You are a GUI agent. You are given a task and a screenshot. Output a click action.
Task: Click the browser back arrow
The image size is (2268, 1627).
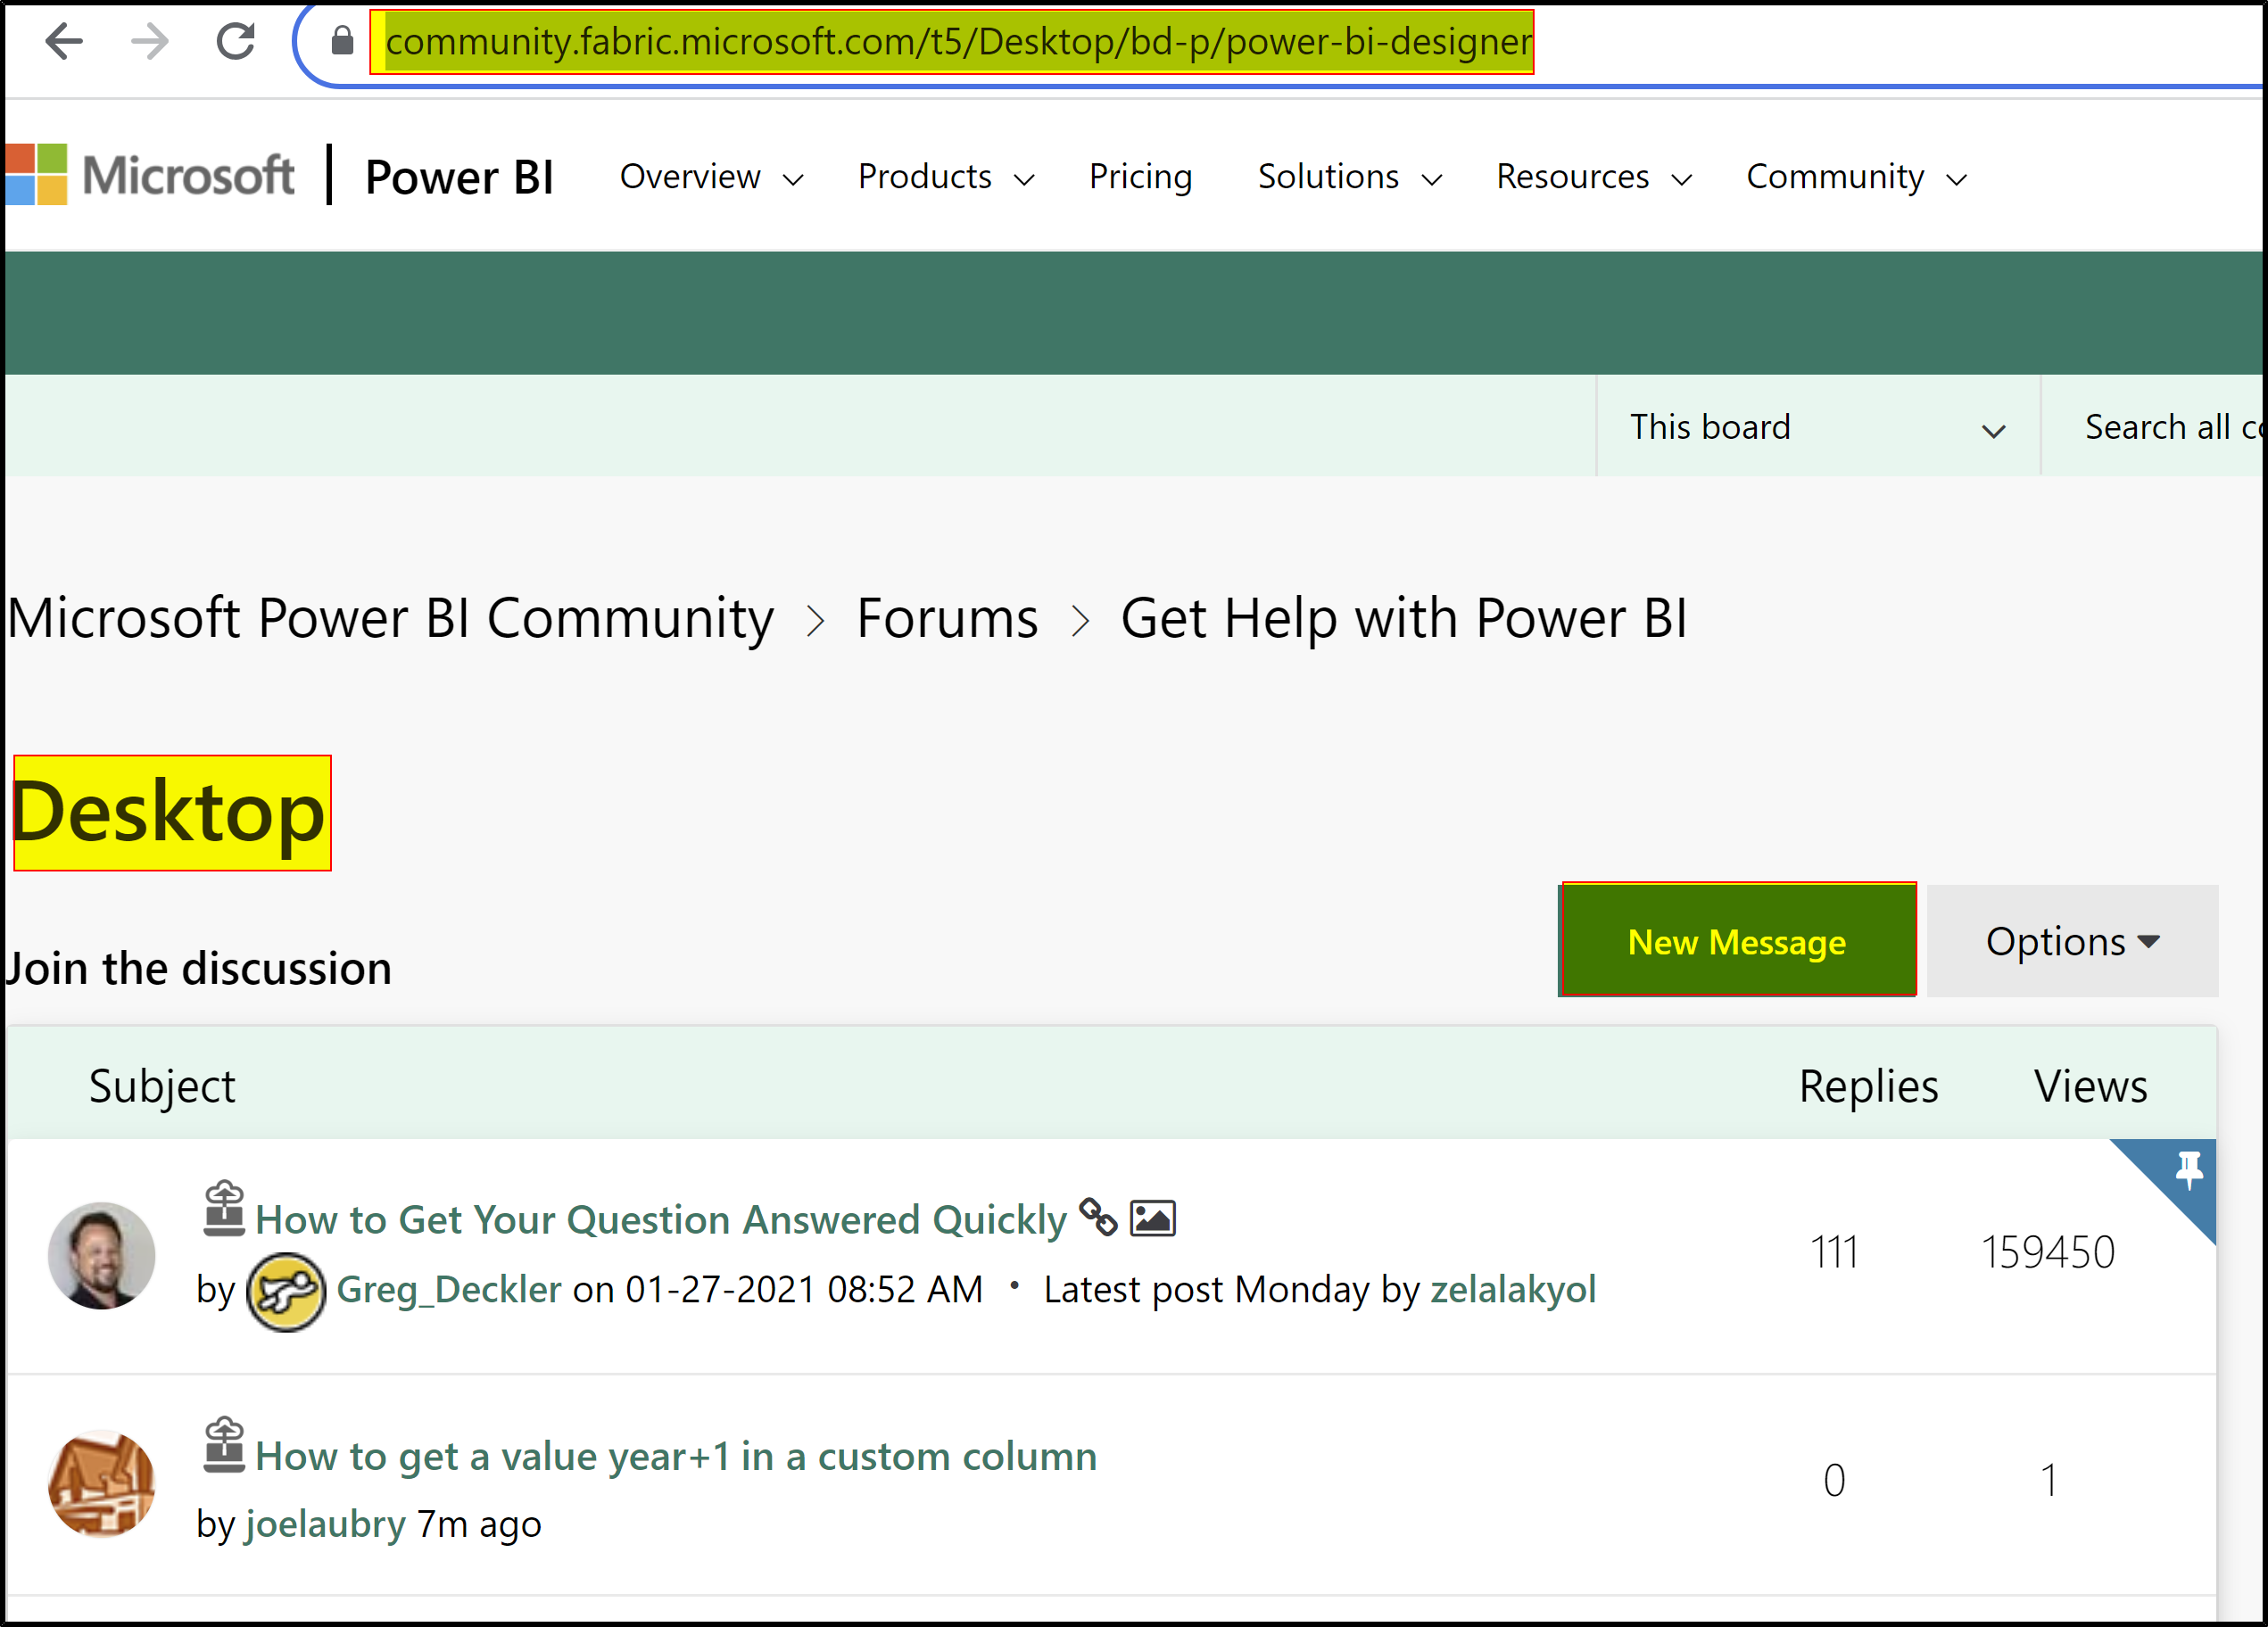pos(64,42)
